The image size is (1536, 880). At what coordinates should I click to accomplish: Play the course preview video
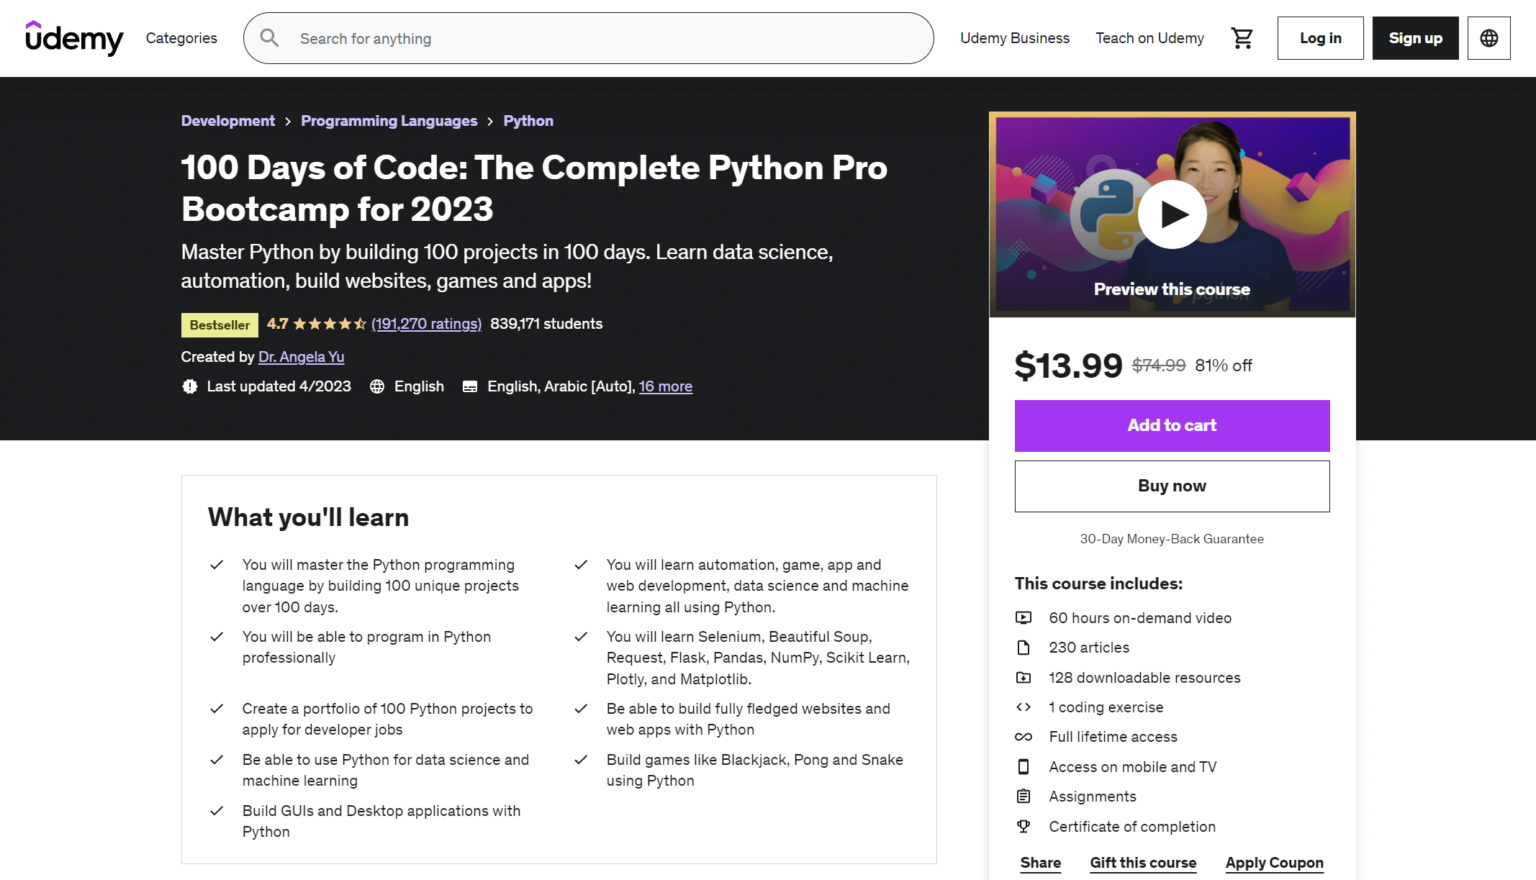click(x=1171, y=214)
